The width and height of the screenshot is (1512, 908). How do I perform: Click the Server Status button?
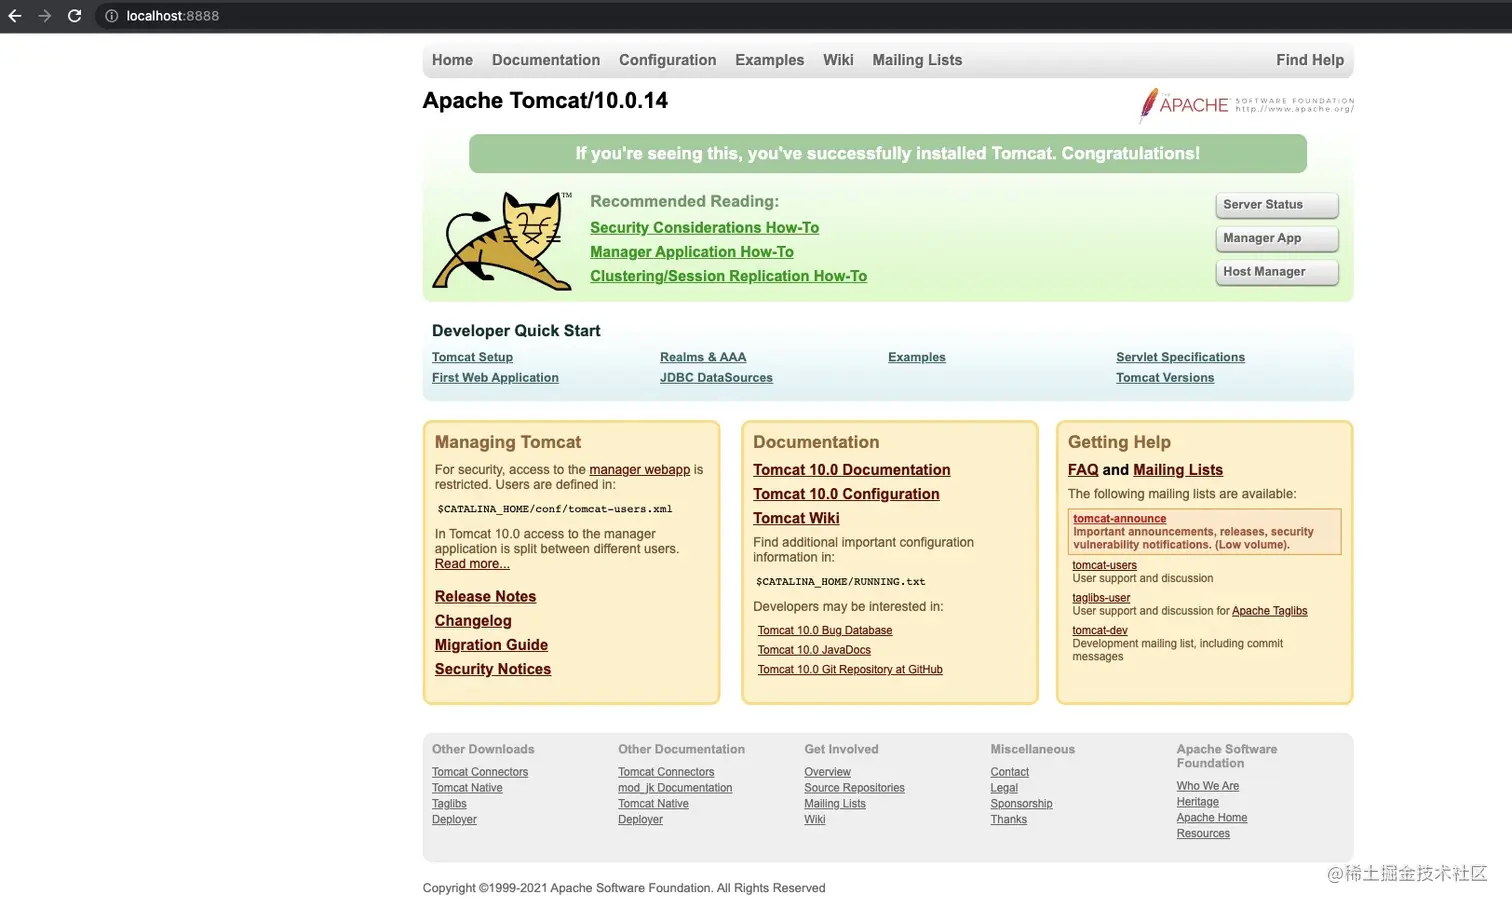[1277, 205]
